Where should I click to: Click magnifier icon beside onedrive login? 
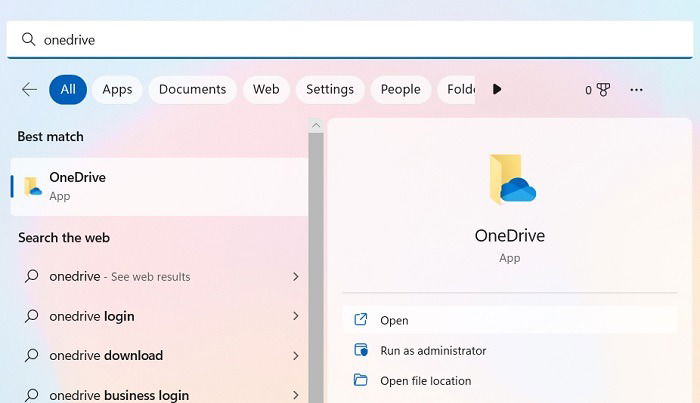click(32, 316)
